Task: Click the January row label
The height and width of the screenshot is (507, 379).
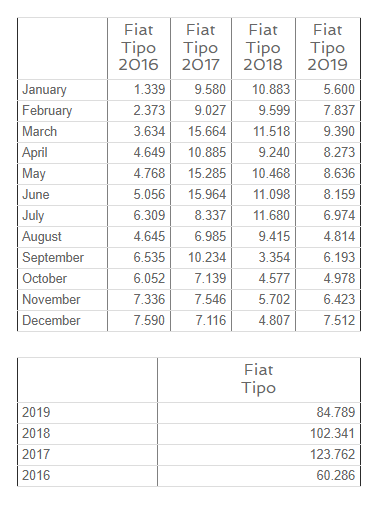Action: coord(44,90)
